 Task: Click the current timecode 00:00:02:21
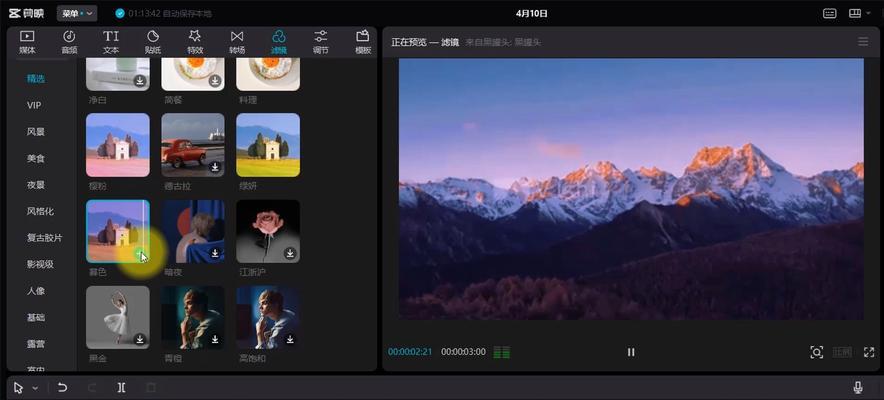point(410,352)
